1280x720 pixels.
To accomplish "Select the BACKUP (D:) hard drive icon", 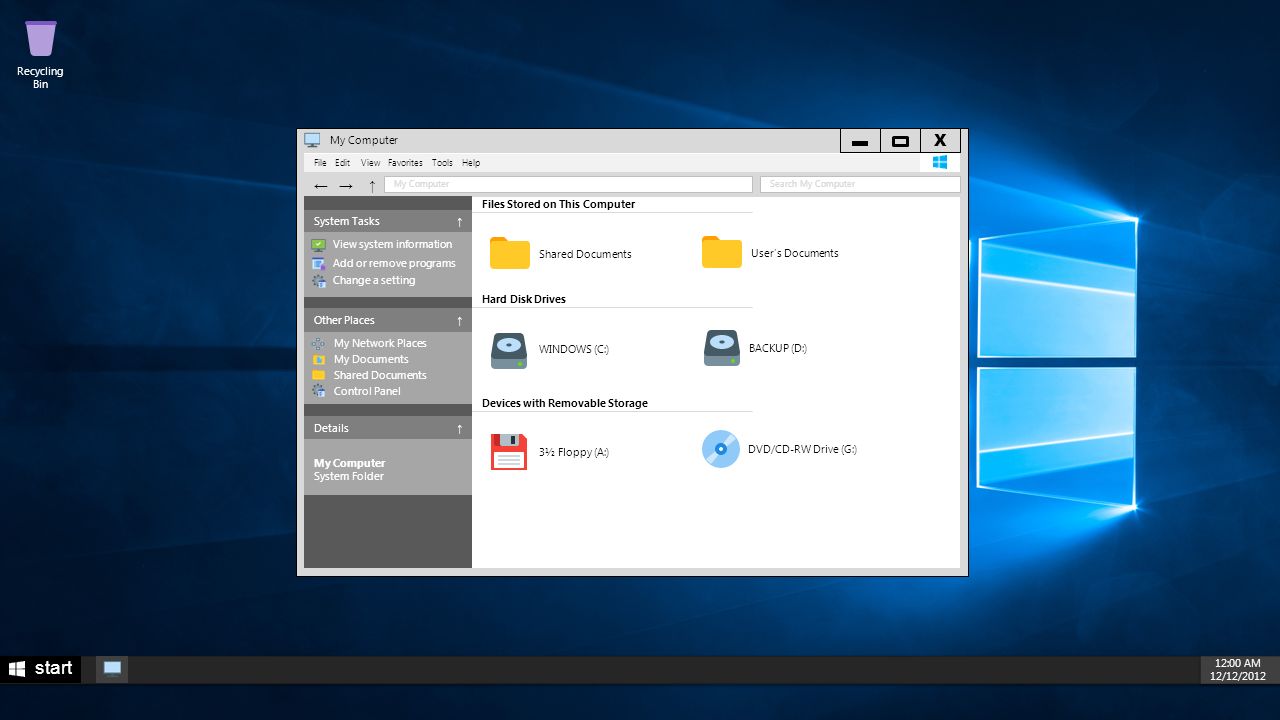I will point(722,348).
